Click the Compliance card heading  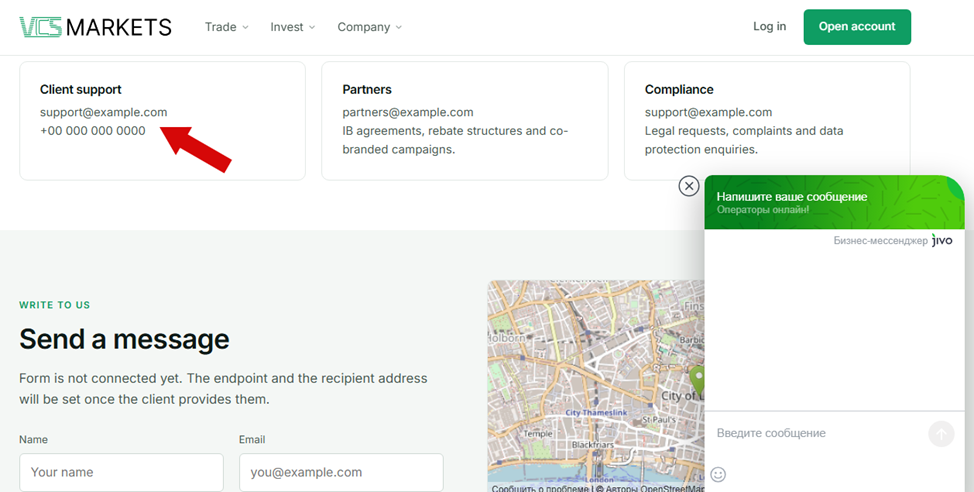679,89
